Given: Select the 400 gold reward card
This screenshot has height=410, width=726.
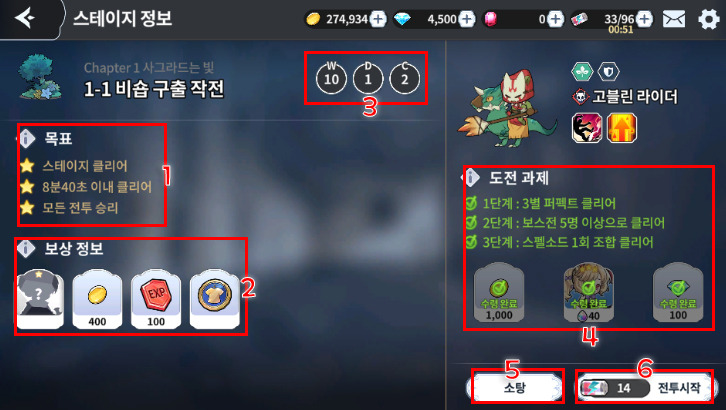Looking at the screenshot, I should (97, 299).
